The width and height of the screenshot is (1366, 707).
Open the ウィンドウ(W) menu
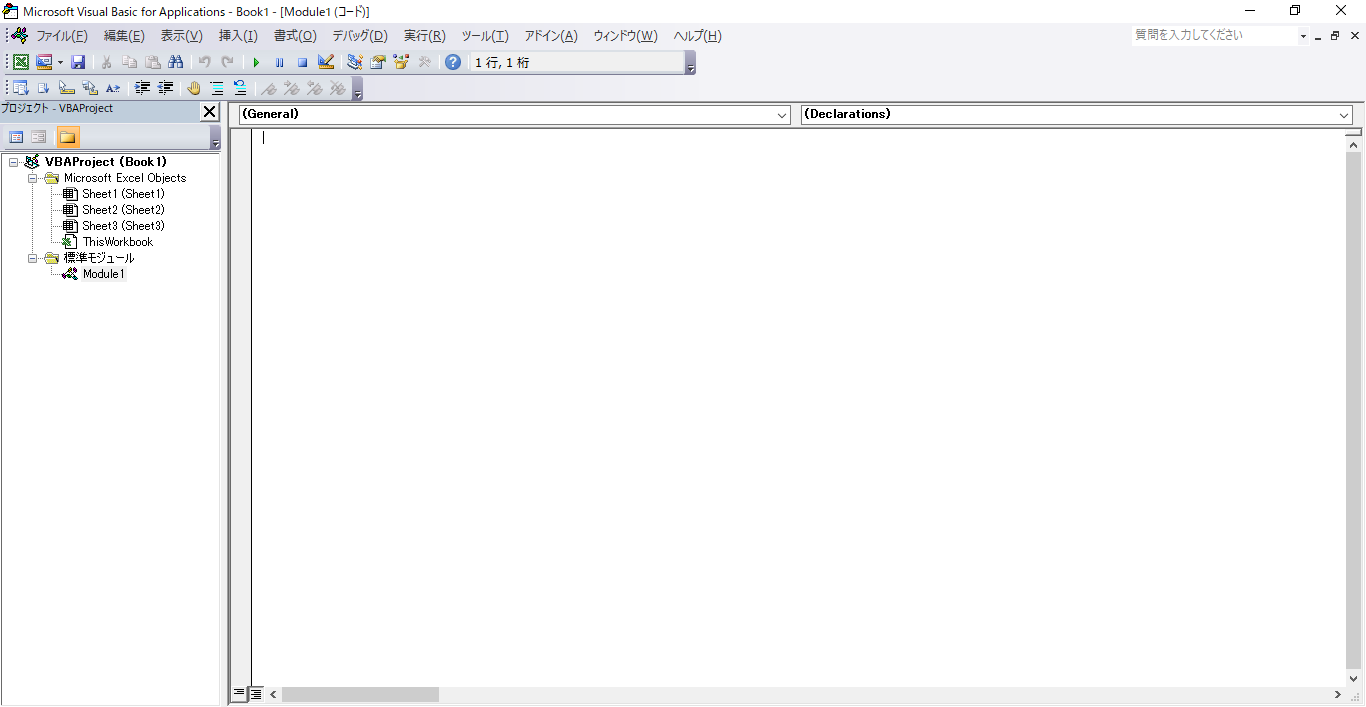625,36
